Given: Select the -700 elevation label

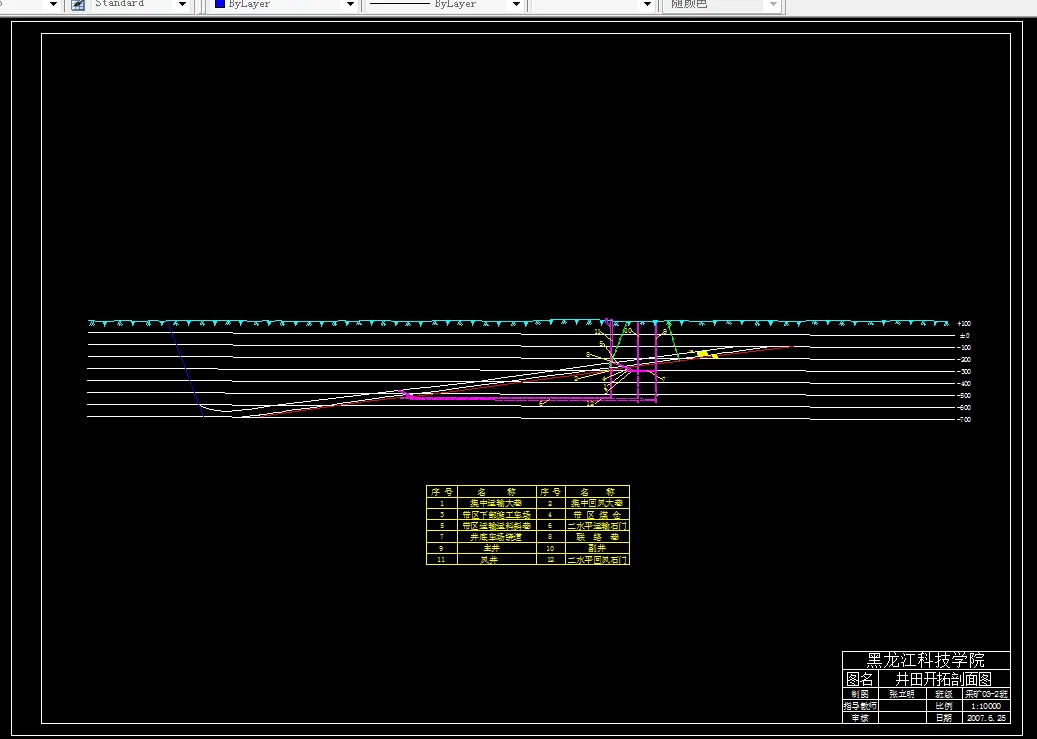Looking at the screenshot, I should [x=964, y=419].
